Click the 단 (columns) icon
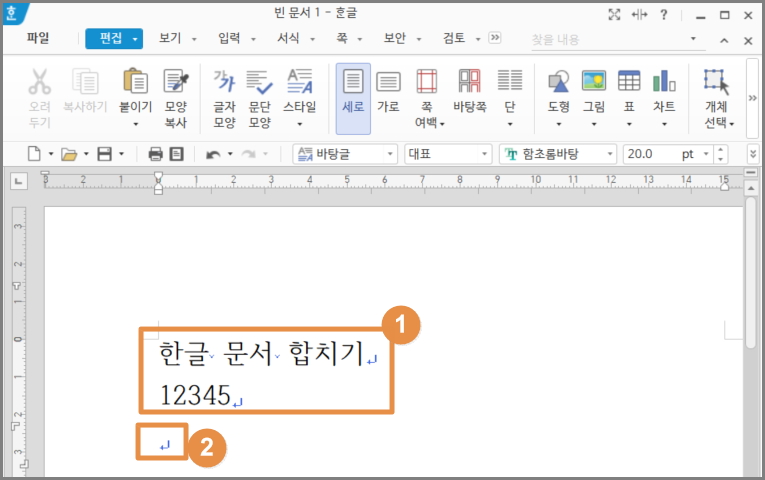The image size is (765, 480). [510, 80]
